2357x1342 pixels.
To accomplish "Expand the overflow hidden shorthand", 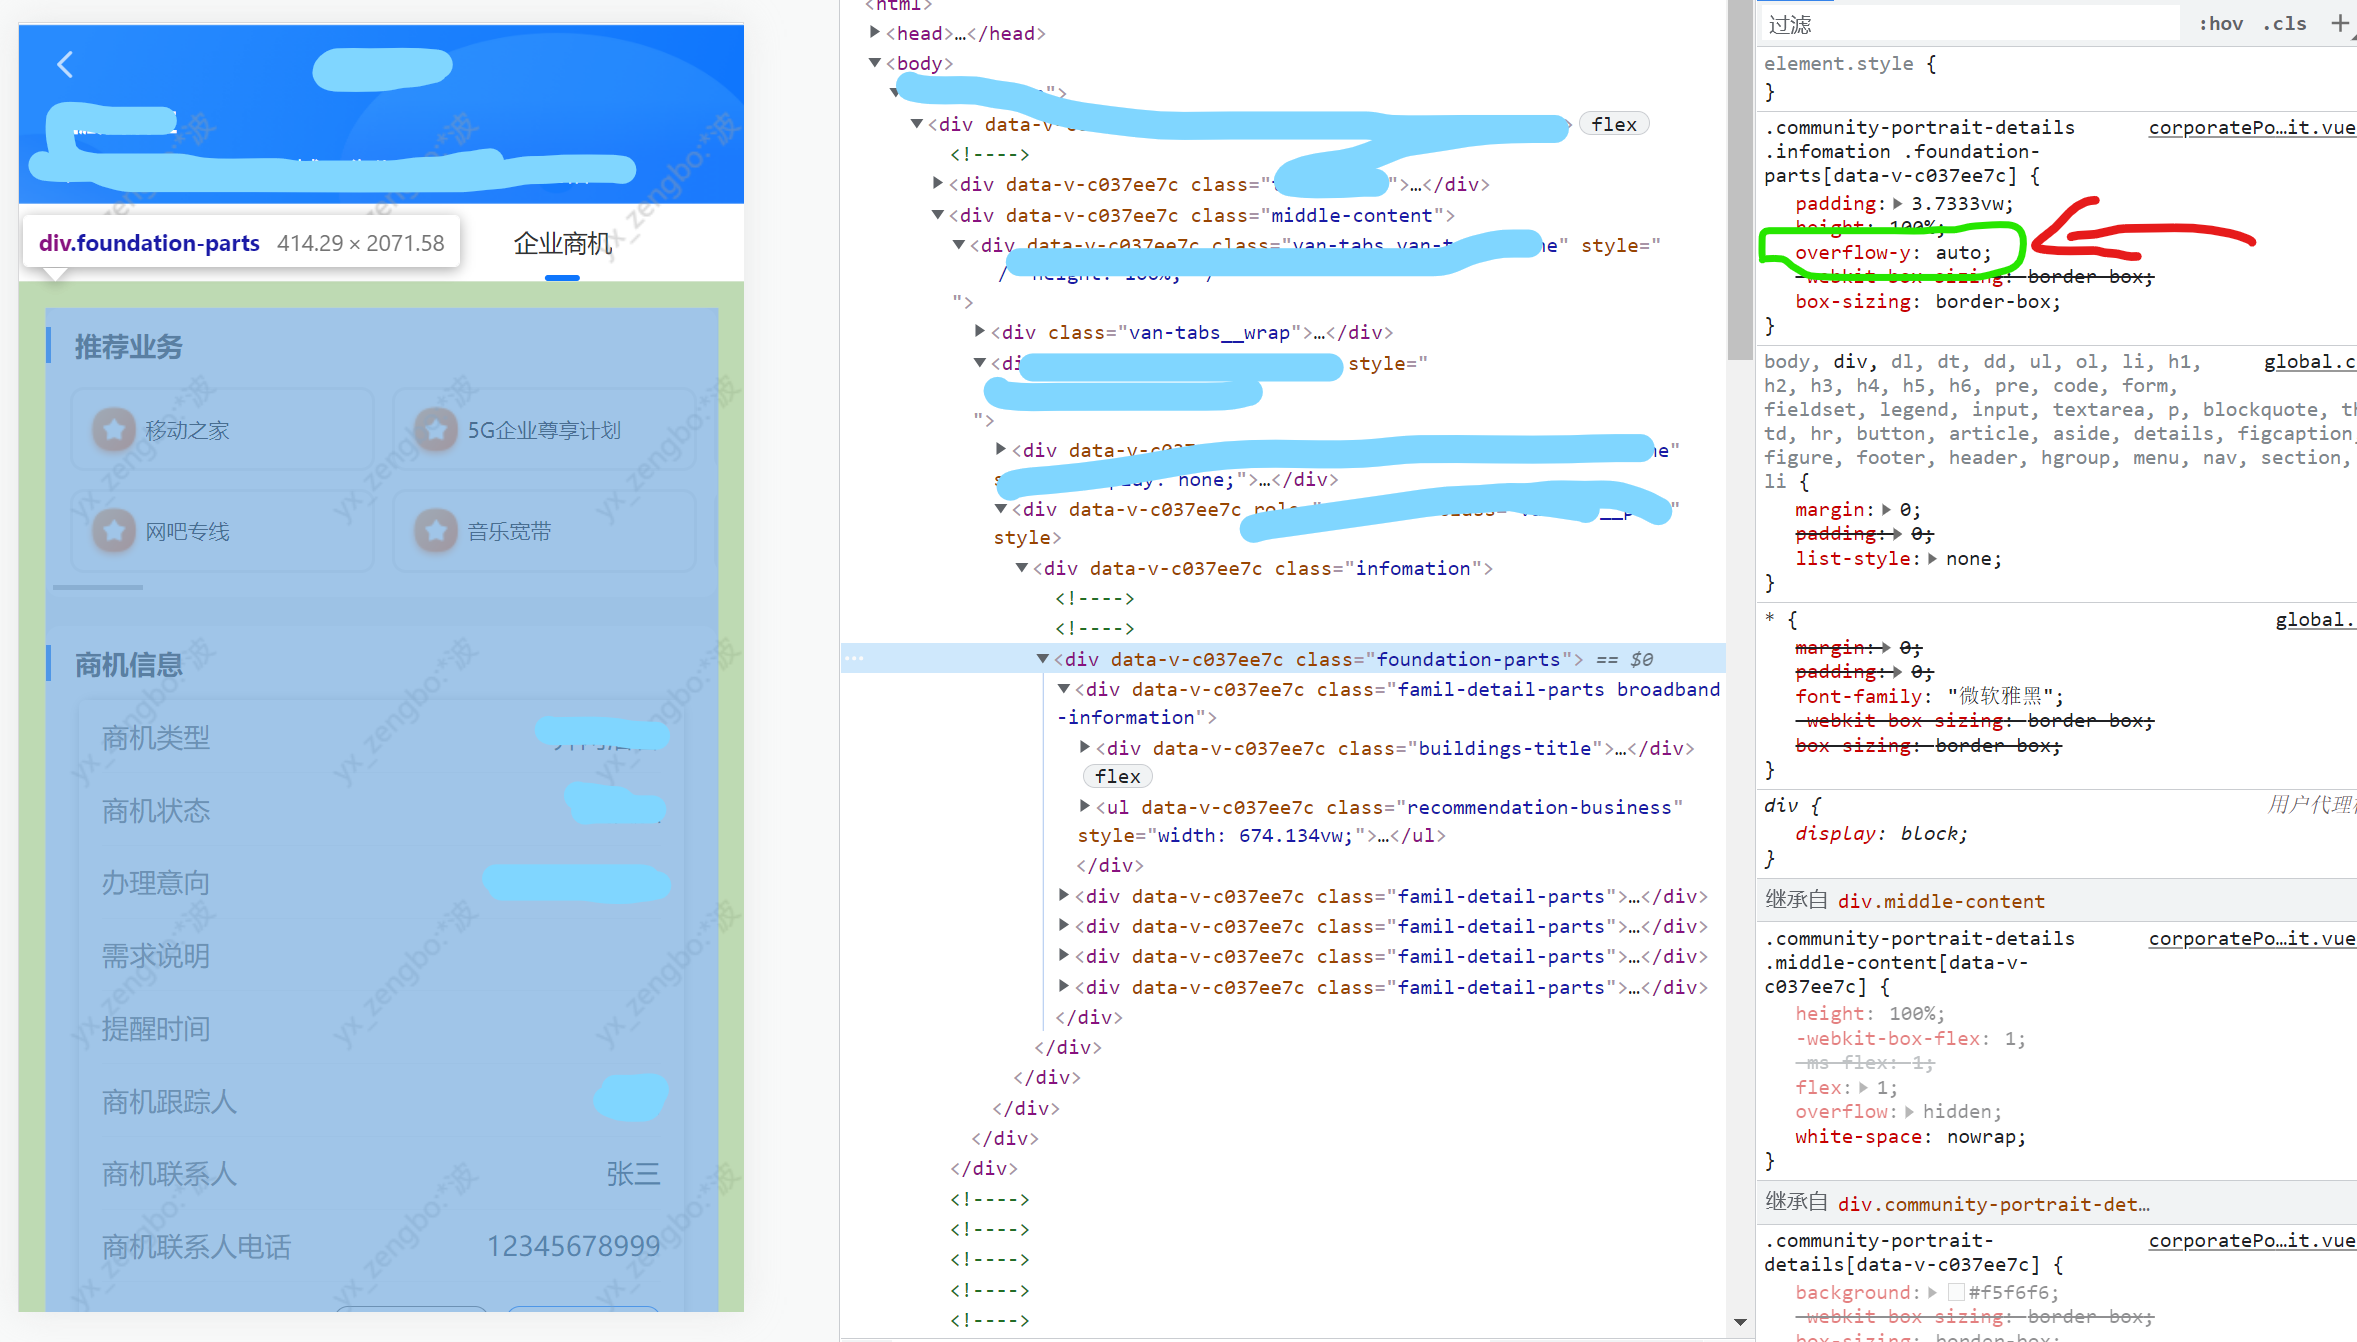I will coord(1910,1112).
